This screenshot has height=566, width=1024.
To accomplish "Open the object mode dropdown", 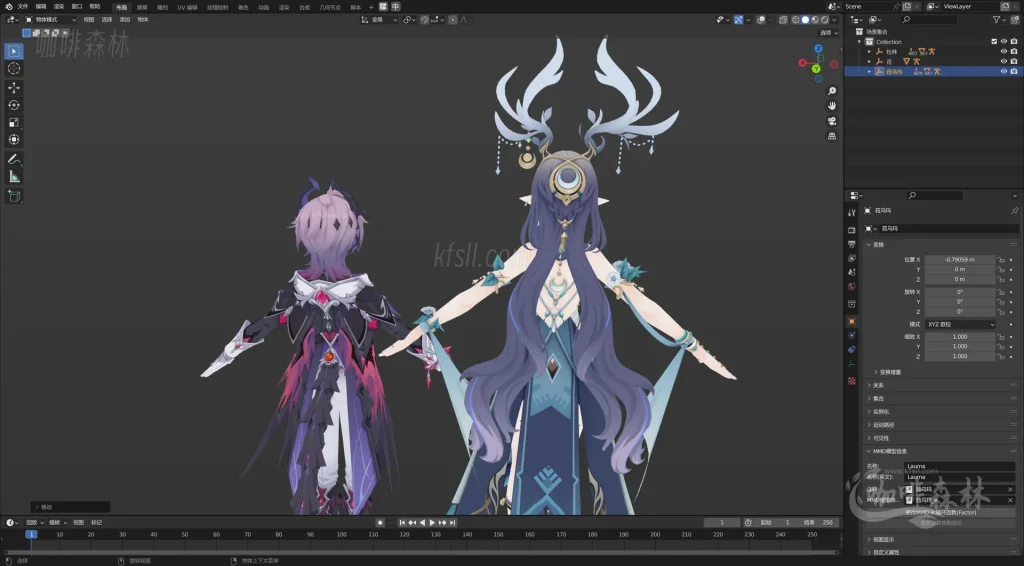I will pos(50,20).
